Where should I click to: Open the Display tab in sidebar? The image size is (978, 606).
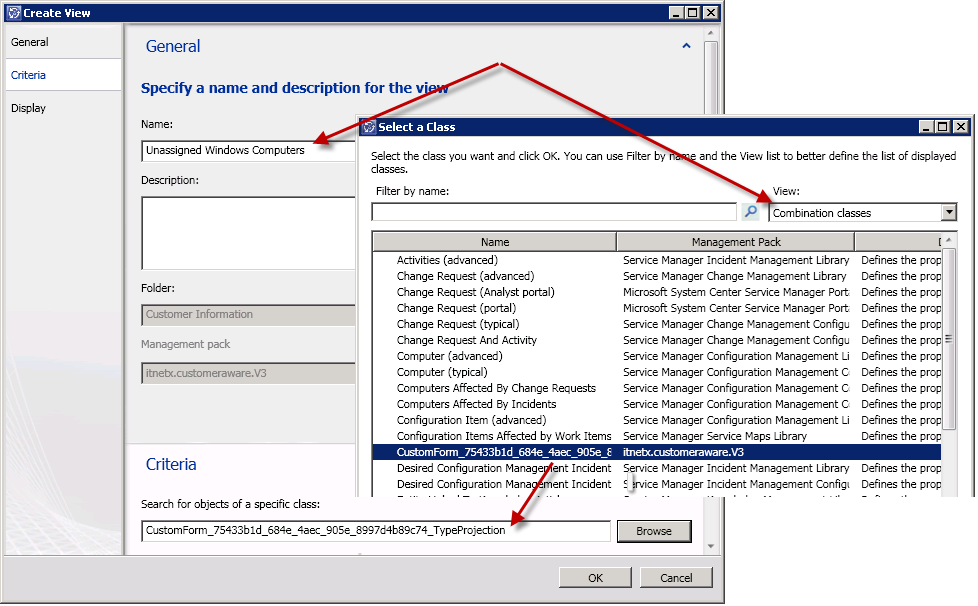(29, 108)
